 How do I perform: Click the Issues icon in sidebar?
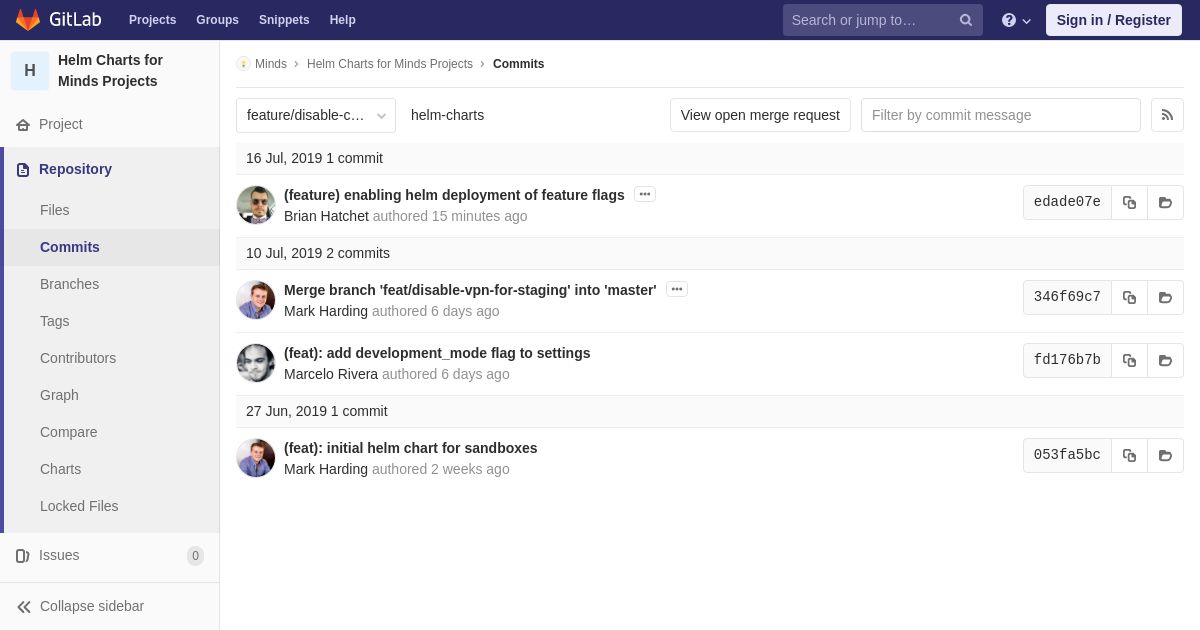point(23,555)
